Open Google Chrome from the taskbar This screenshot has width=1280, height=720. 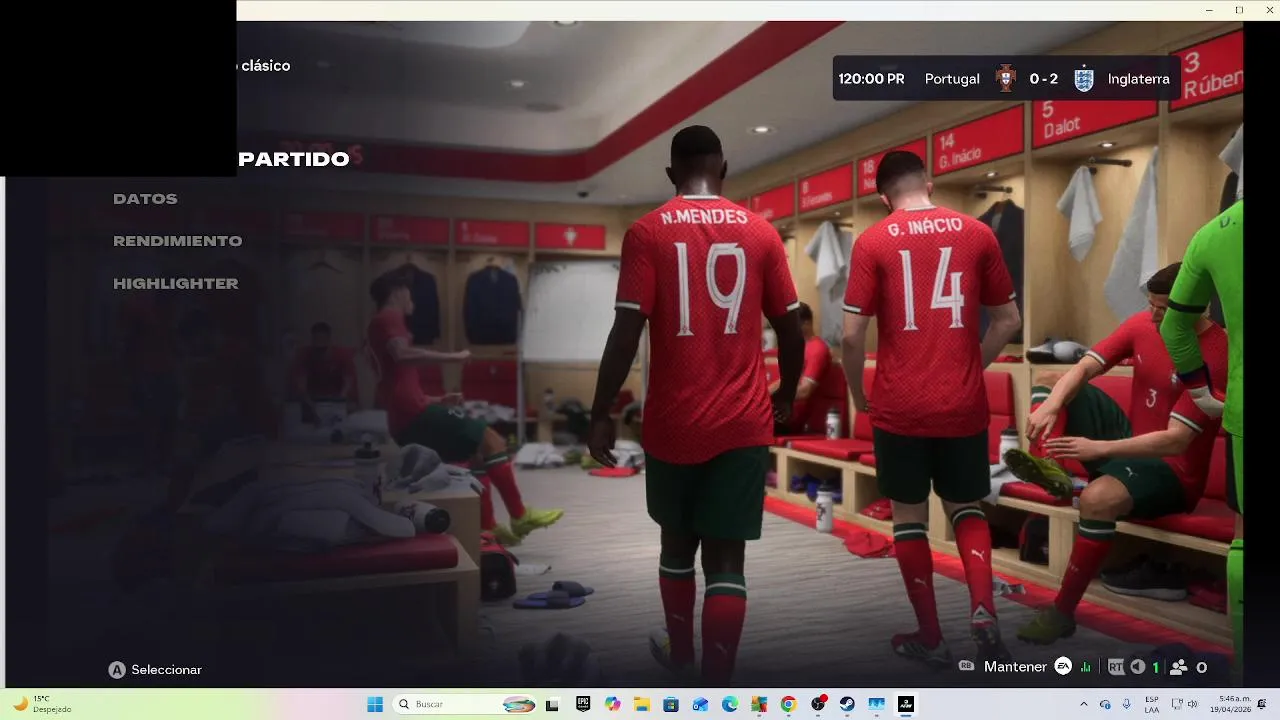(788, 704)
